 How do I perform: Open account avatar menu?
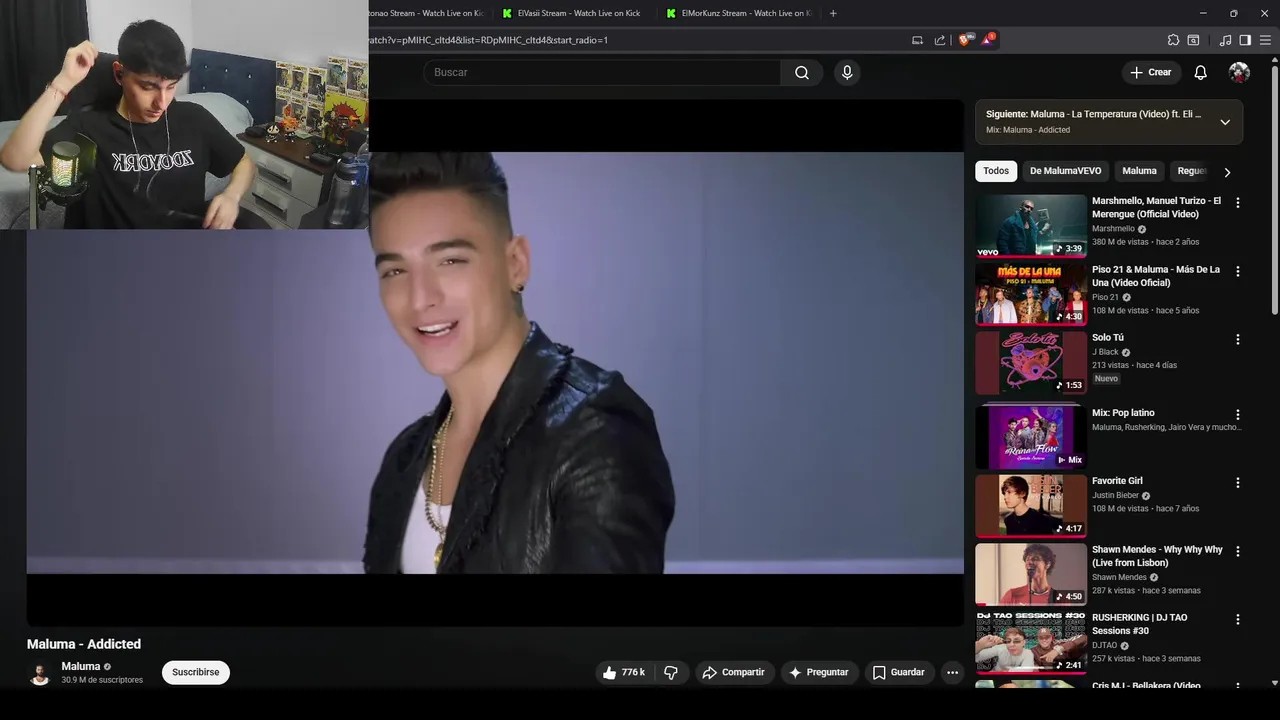(1239, 72)
